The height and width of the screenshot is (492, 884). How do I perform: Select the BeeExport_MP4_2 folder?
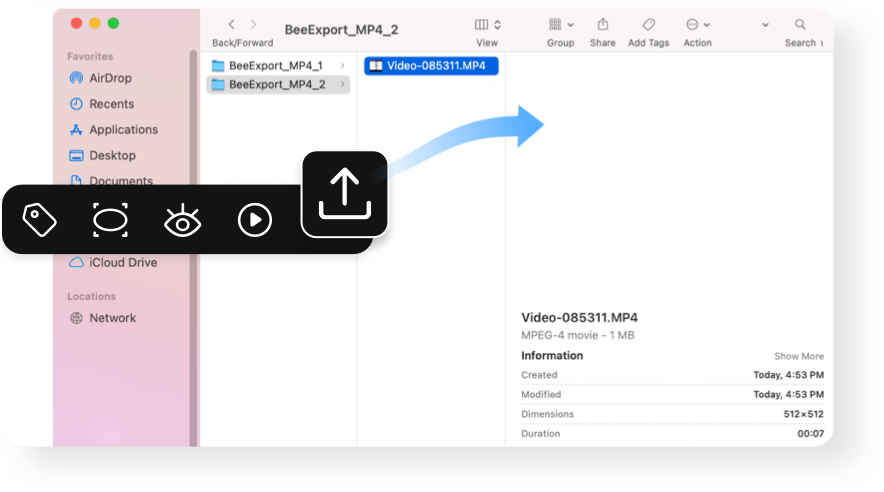[275, 85]
